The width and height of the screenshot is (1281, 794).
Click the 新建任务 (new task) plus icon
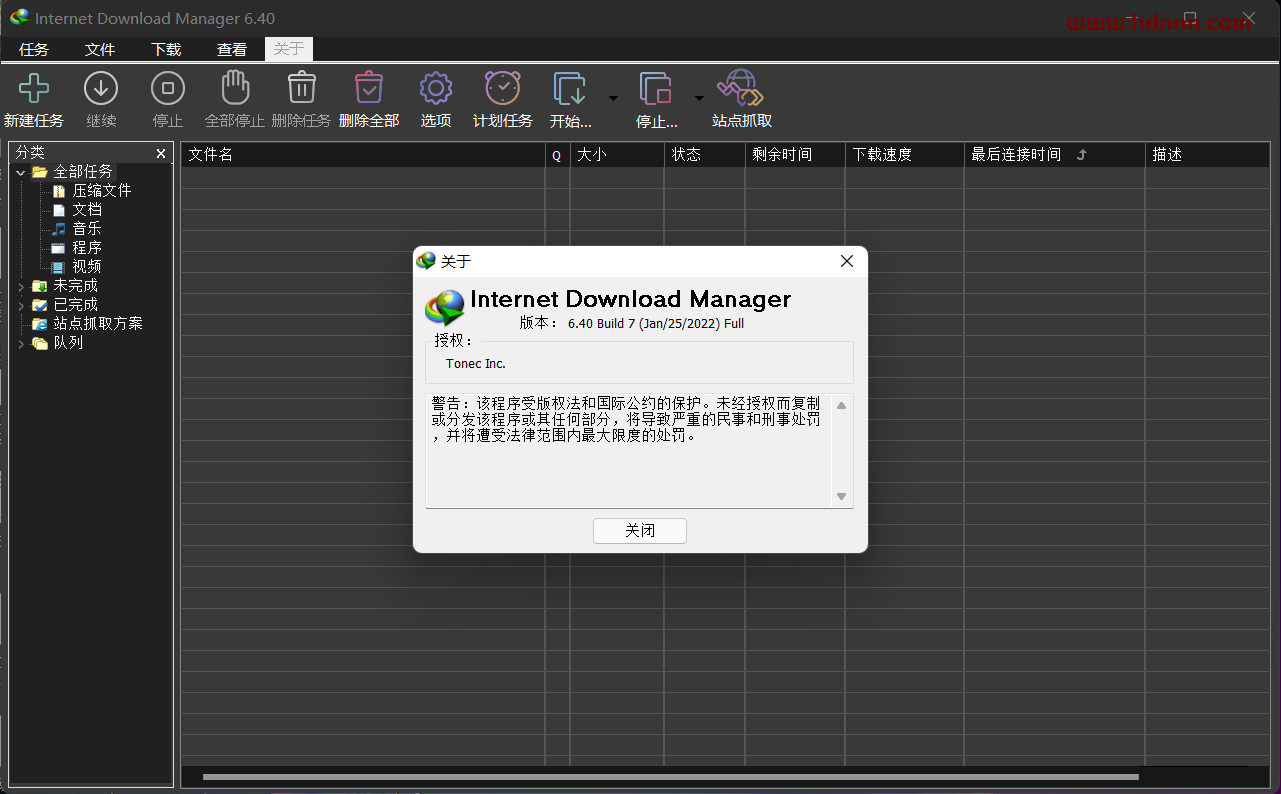coord(34,88)
